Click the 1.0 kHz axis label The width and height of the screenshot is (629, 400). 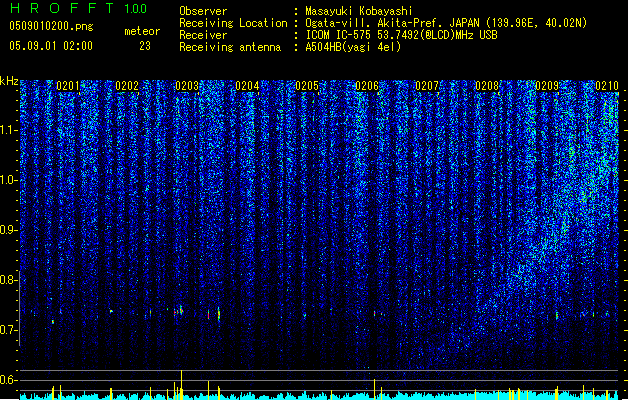(x=8, y=180)
